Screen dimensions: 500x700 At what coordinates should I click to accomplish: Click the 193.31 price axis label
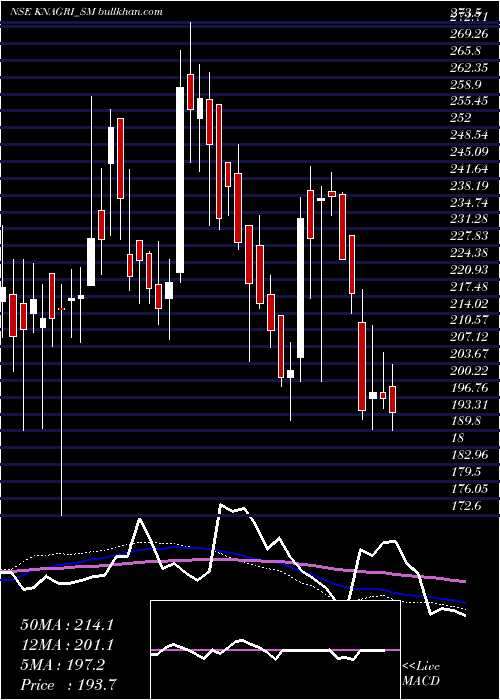pos(468,405)
